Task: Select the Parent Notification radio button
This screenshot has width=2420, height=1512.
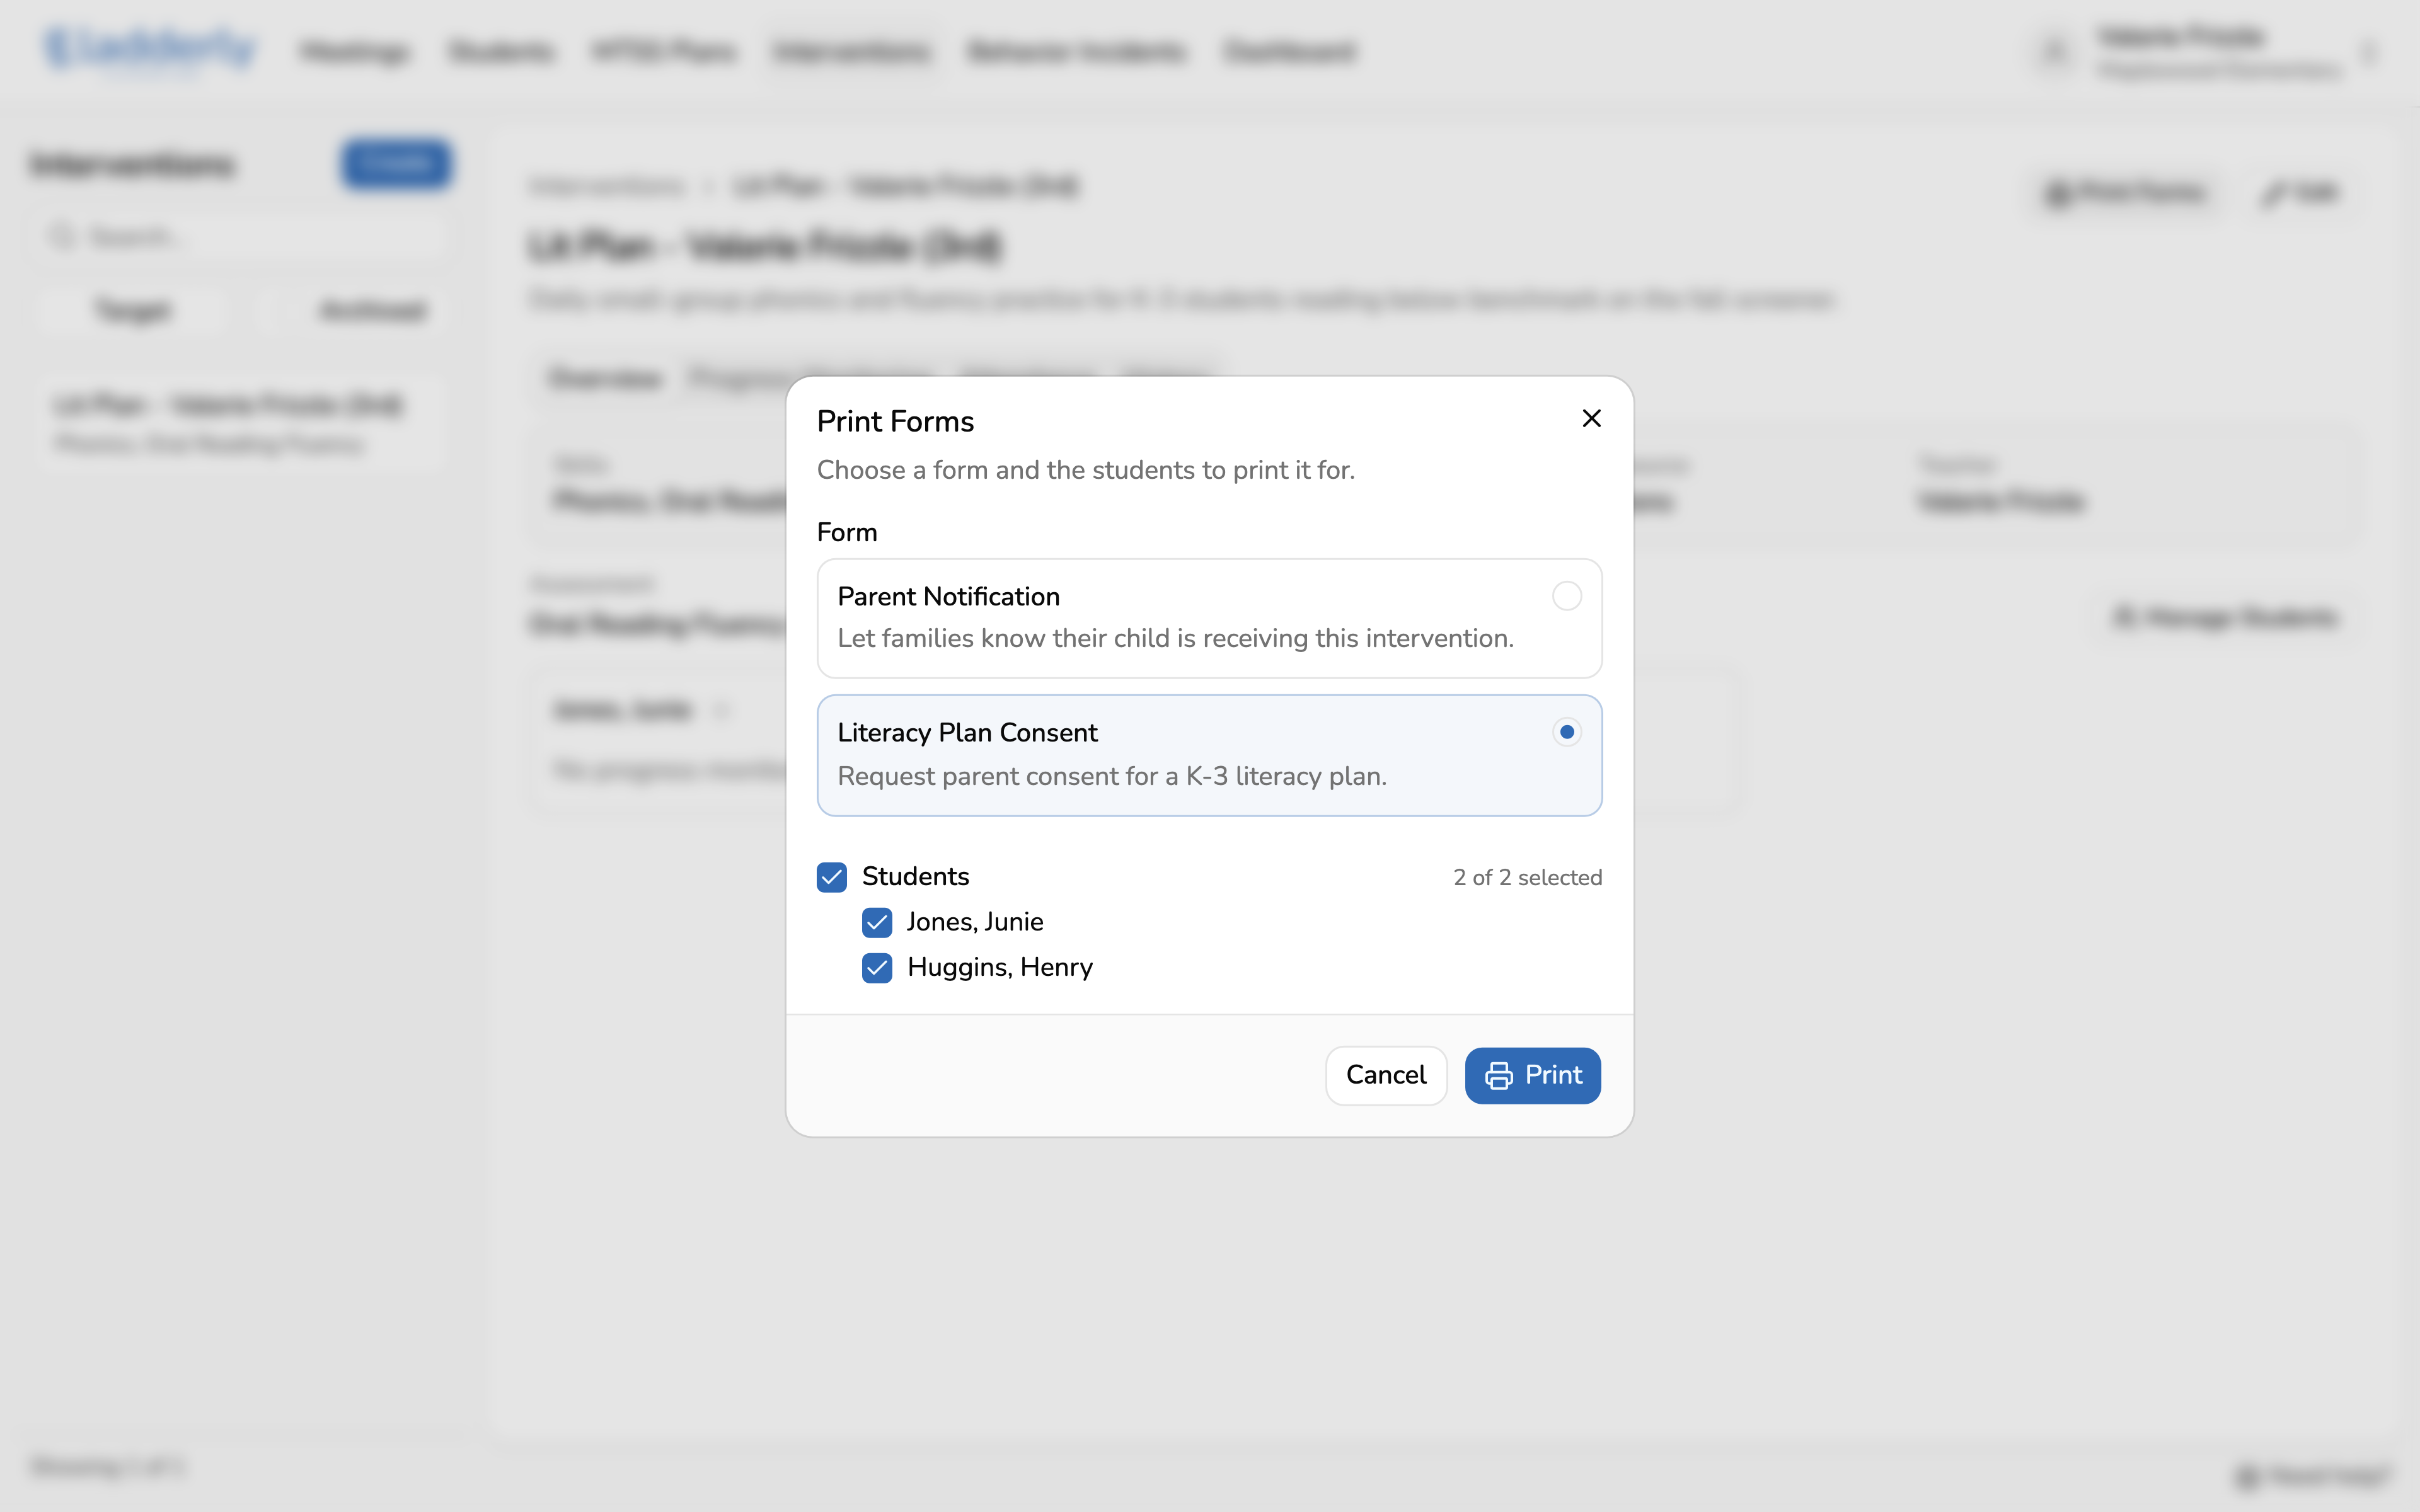Action: [x=1566, y=596]
